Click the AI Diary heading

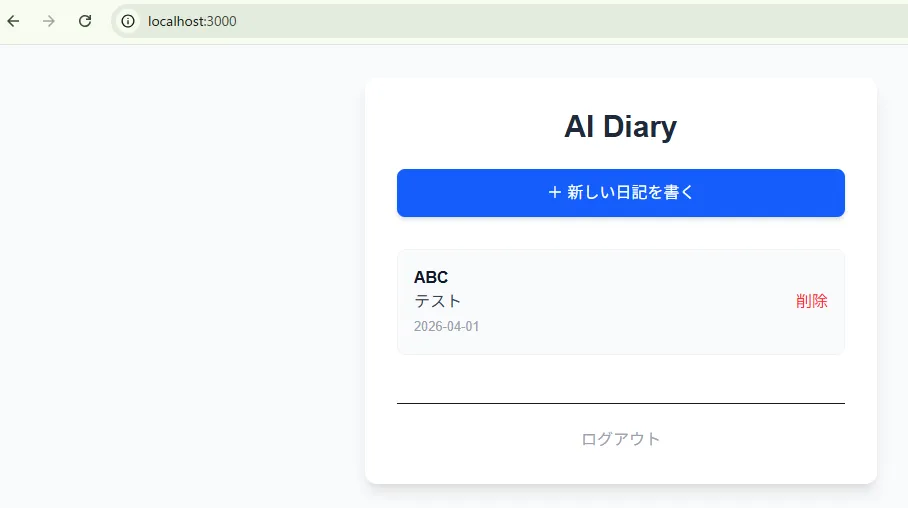point(620,127)
